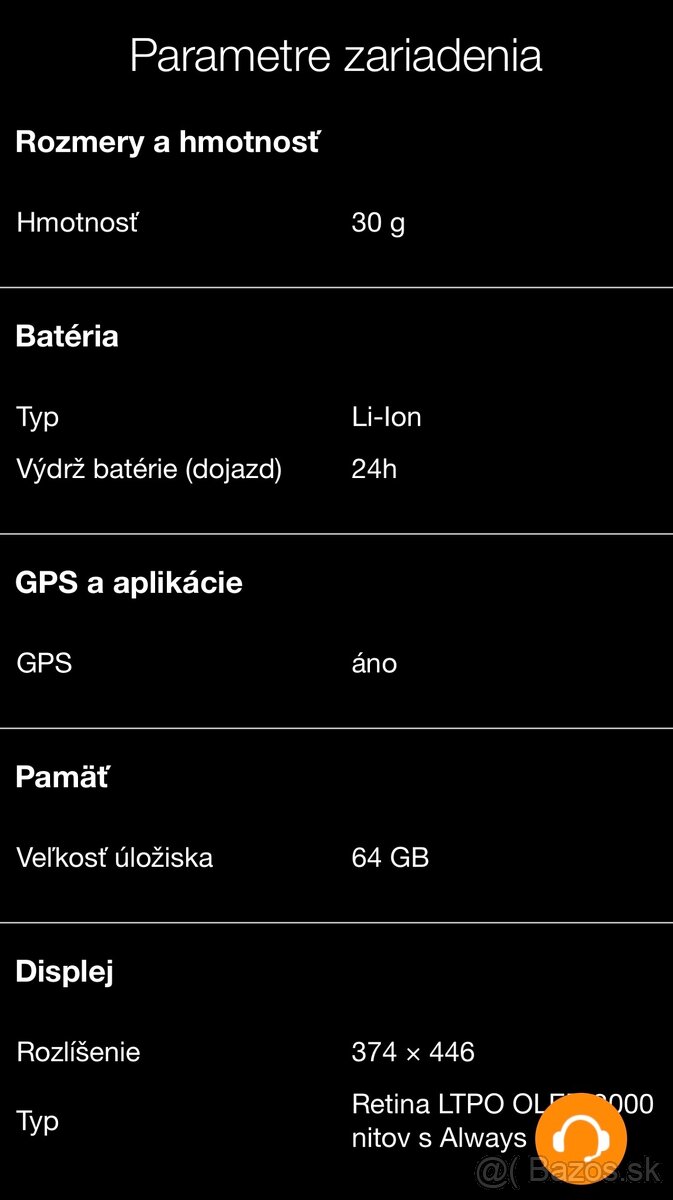Select the "Rozmery a hmotnosť" section heading
The height and width of the screenshot is (1200, 673).
click(x=167, y=142)
